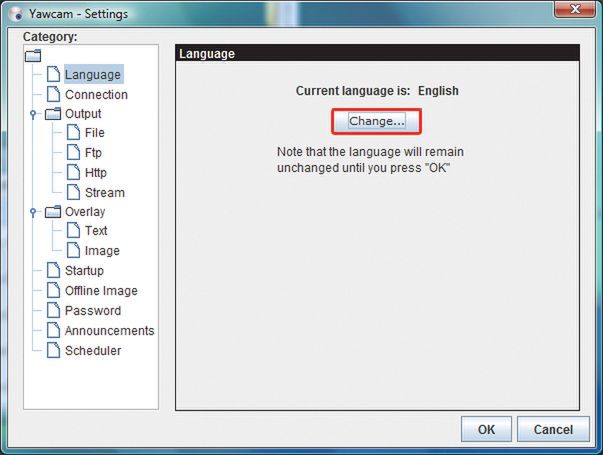Image resolution: width=603 pixels, height=455 pixels.
Task: Click the page icon beside Image
Action: [x=73, y=250]
